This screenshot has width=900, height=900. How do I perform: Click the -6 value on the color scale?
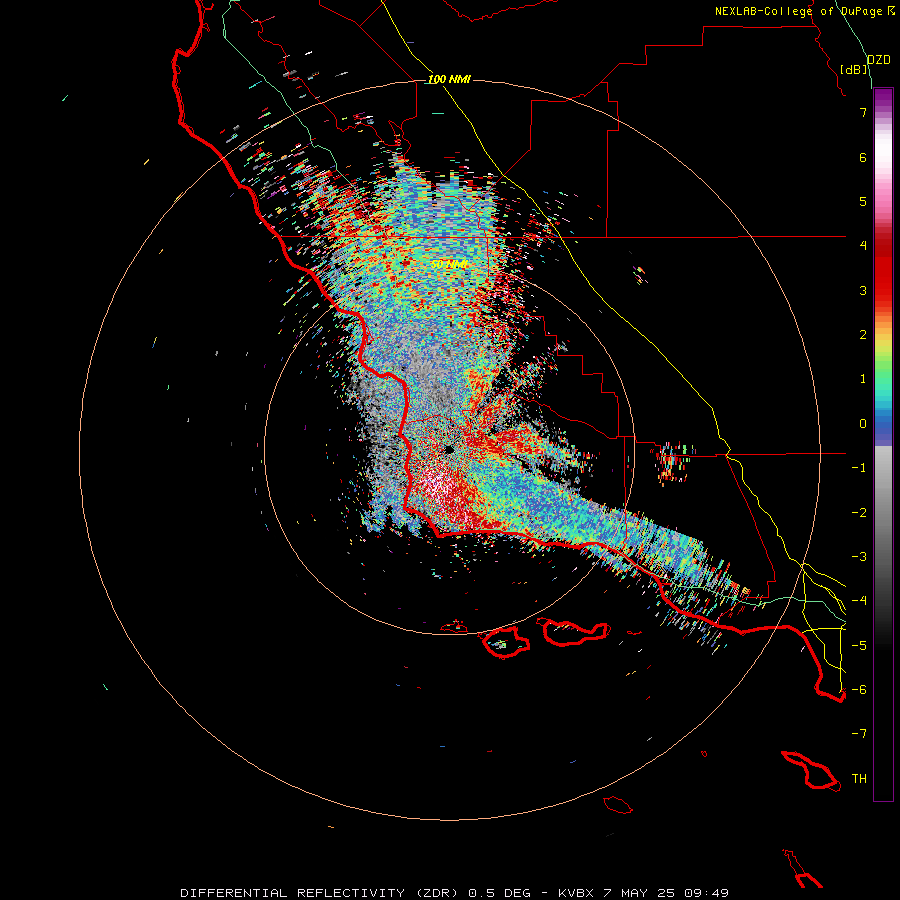(859, 690)
